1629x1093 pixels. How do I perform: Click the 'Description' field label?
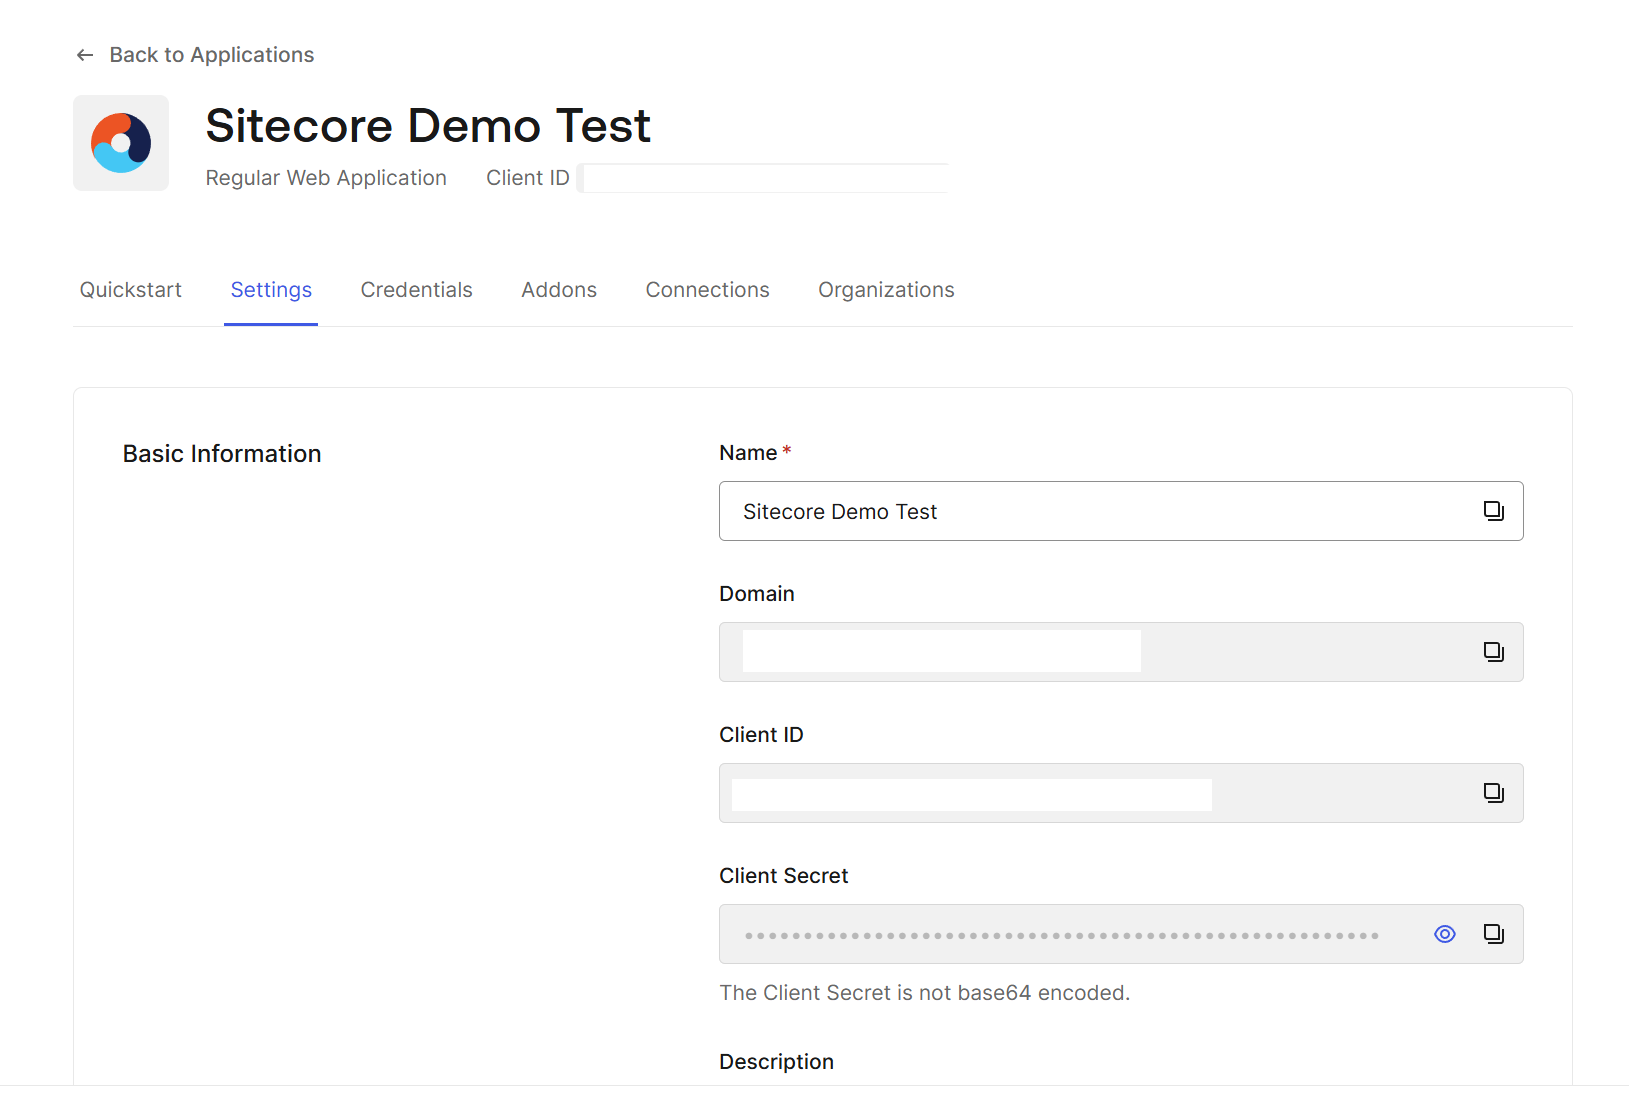(x=776, y=1062)
